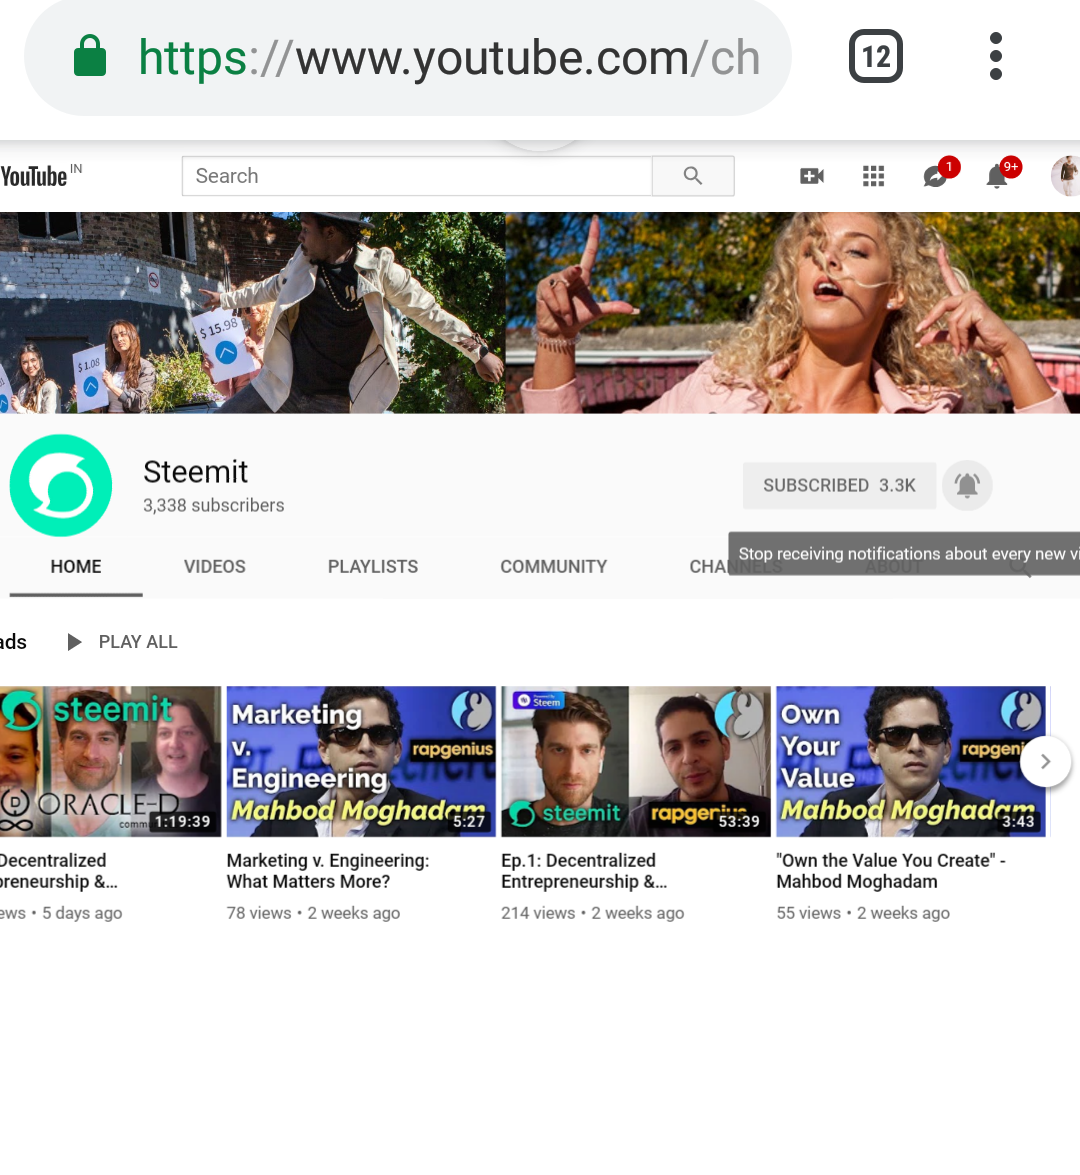
Task: Open the account profile avatar
Action: click(1065, 176)
